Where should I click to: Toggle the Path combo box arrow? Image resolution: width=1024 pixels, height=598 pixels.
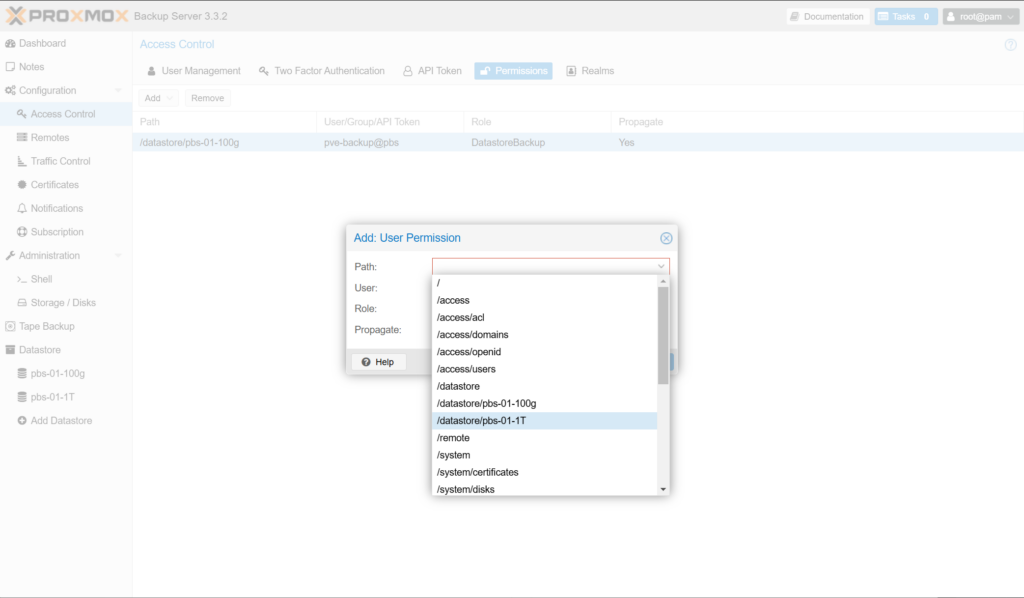(661, 267)
